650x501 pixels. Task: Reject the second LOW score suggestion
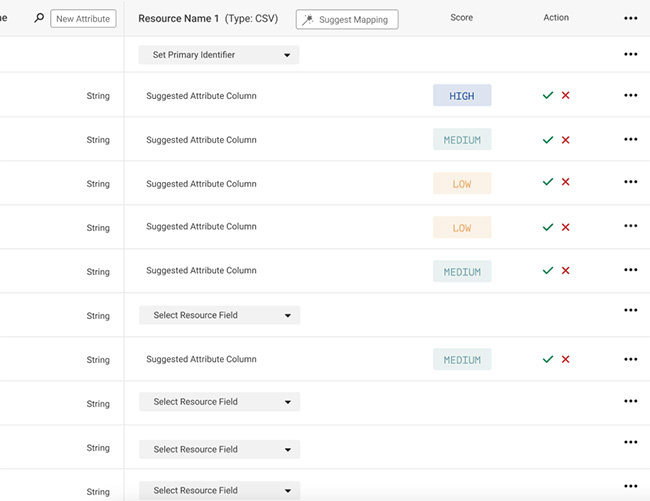click(565, 227)
